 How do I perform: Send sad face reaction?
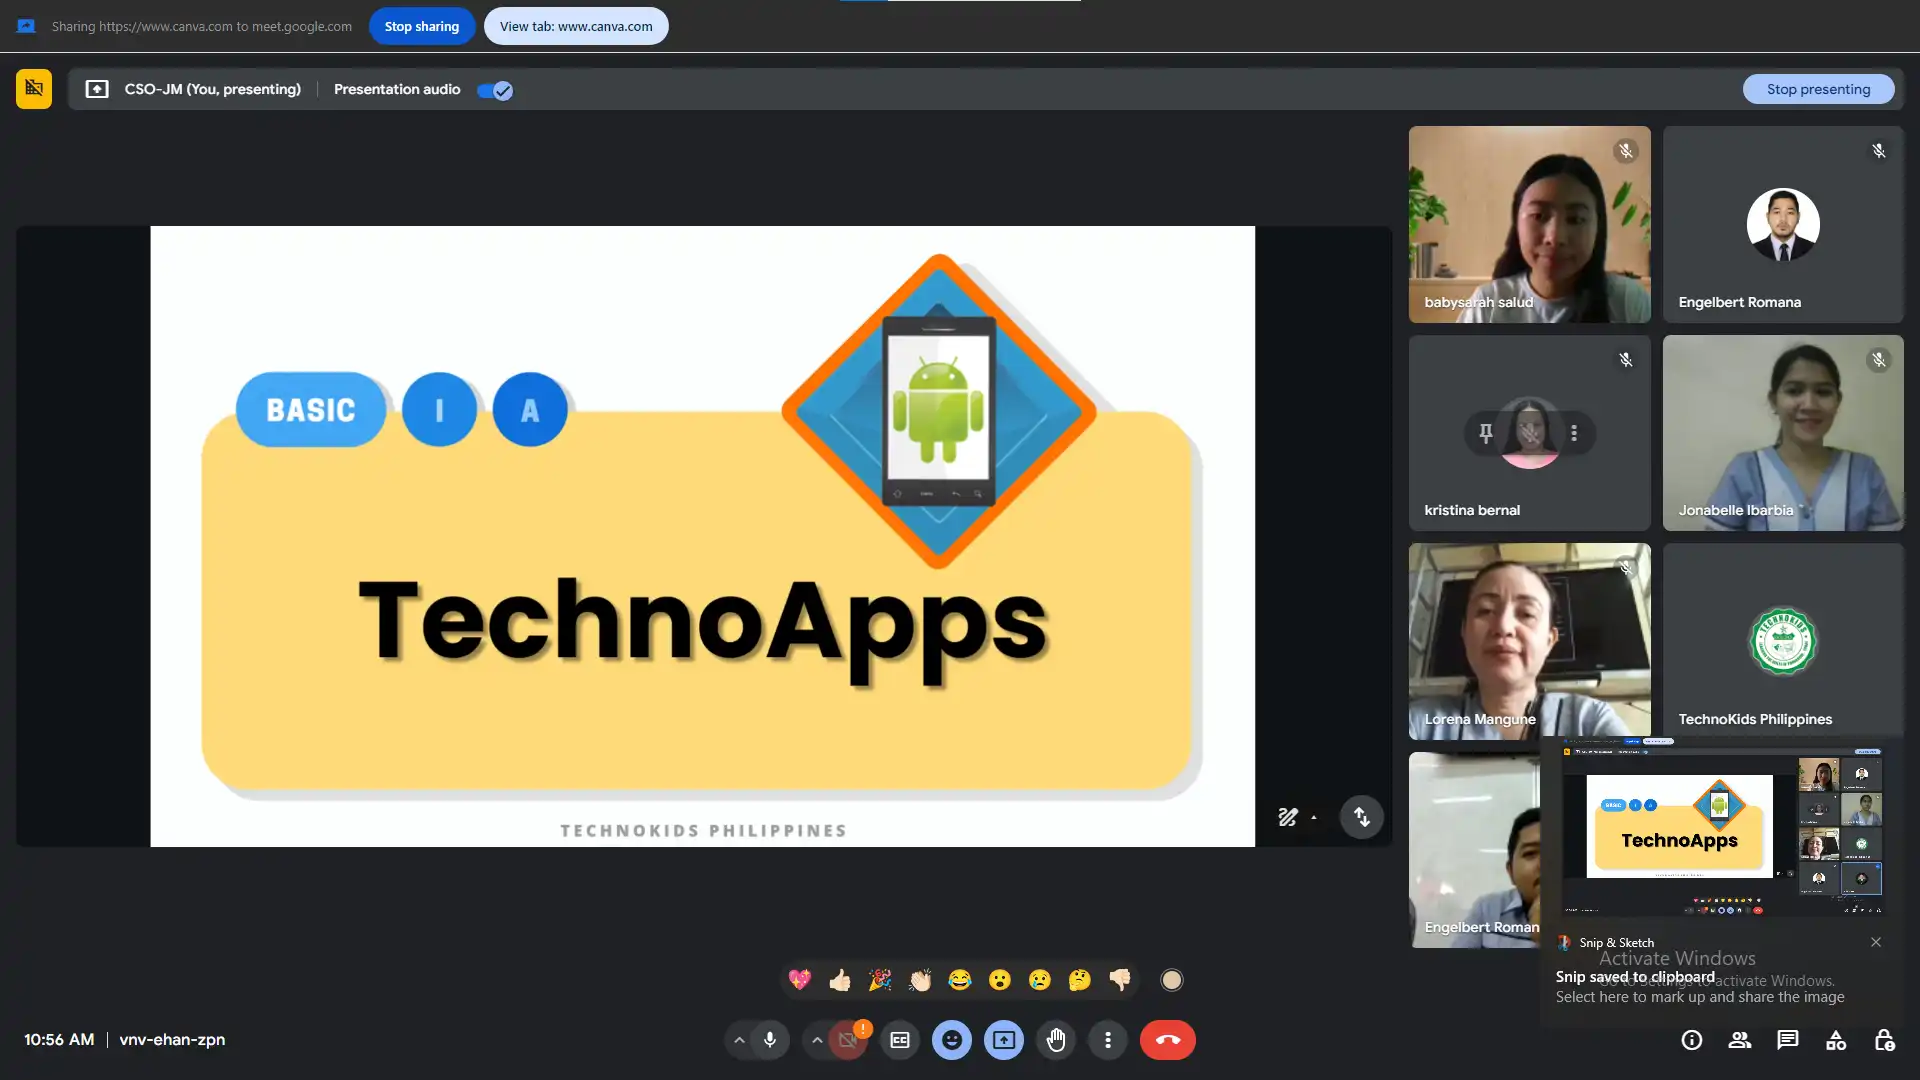tap(1040, 980)
